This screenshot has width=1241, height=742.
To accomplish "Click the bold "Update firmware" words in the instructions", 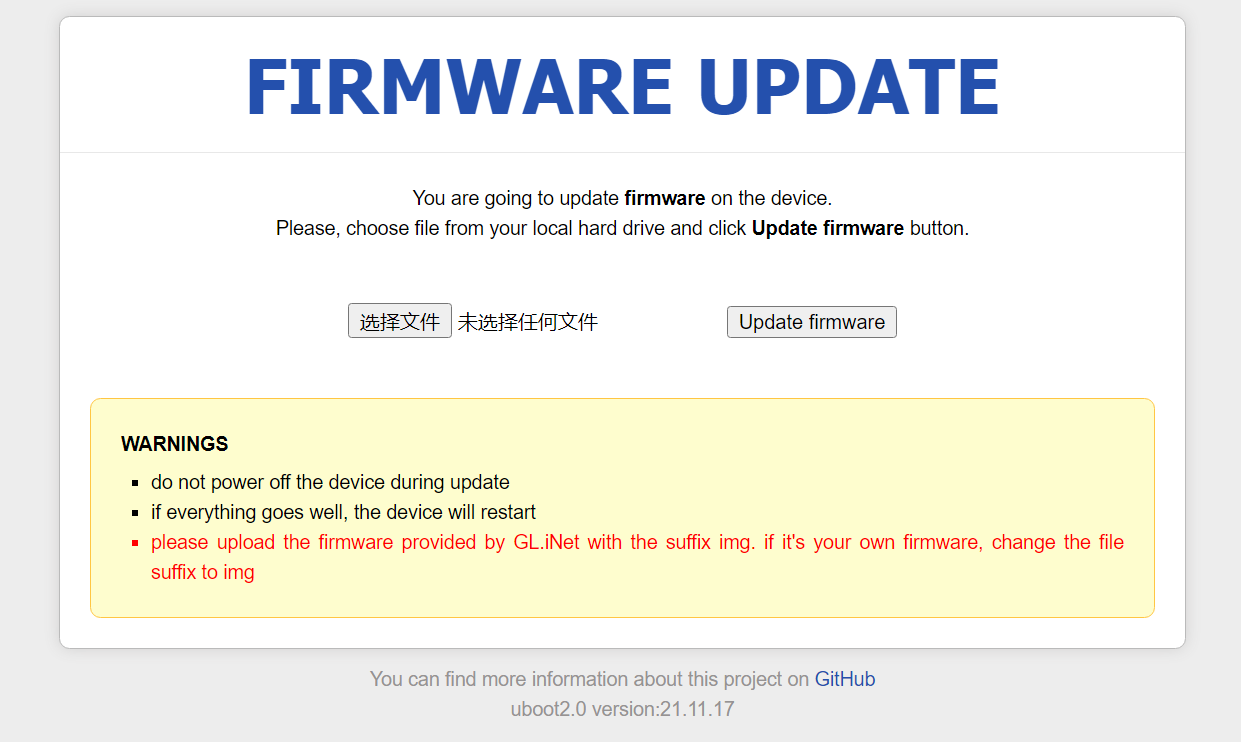I will (x=827, y=228).
